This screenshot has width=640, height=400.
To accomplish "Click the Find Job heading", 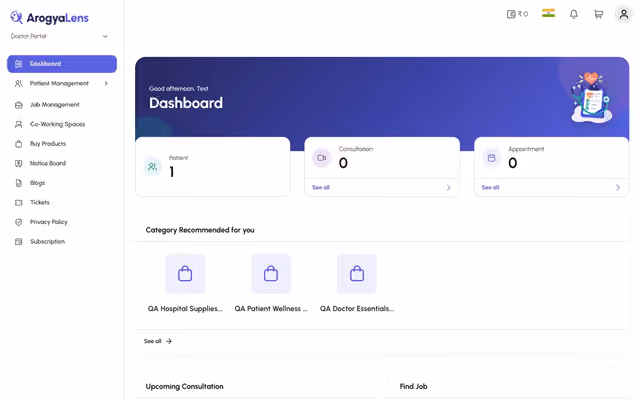I will click(x=413, y=386).
